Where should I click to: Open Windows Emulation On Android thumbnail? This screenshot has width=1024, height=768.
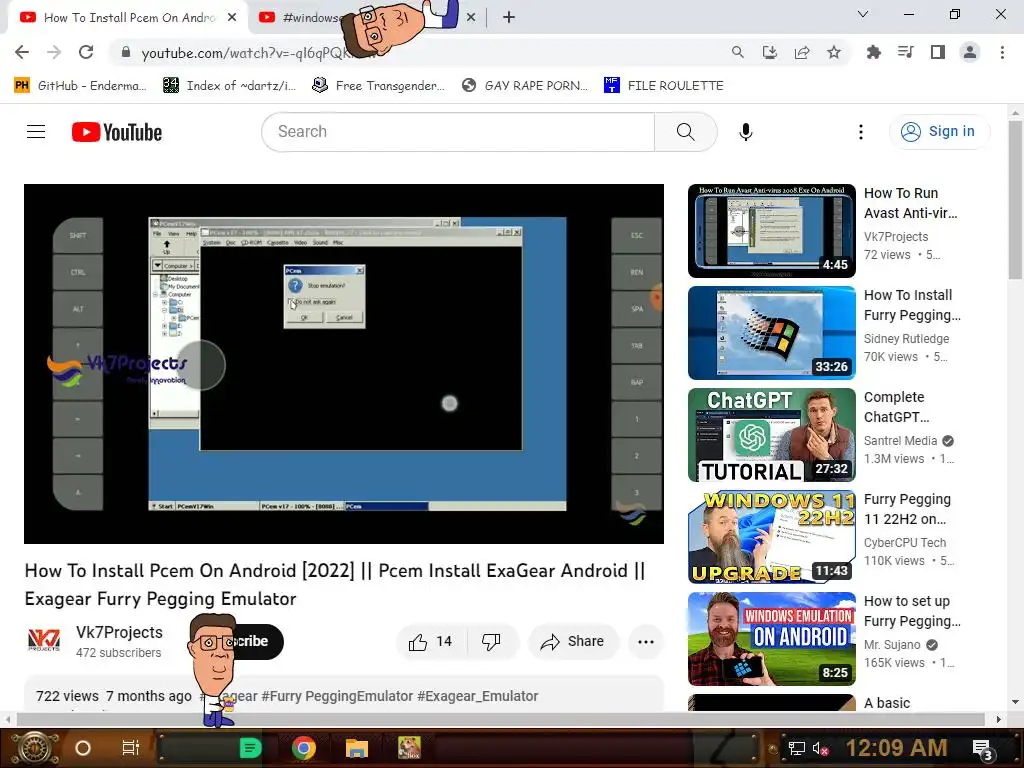pyautogui.click(x=772, y=639)
